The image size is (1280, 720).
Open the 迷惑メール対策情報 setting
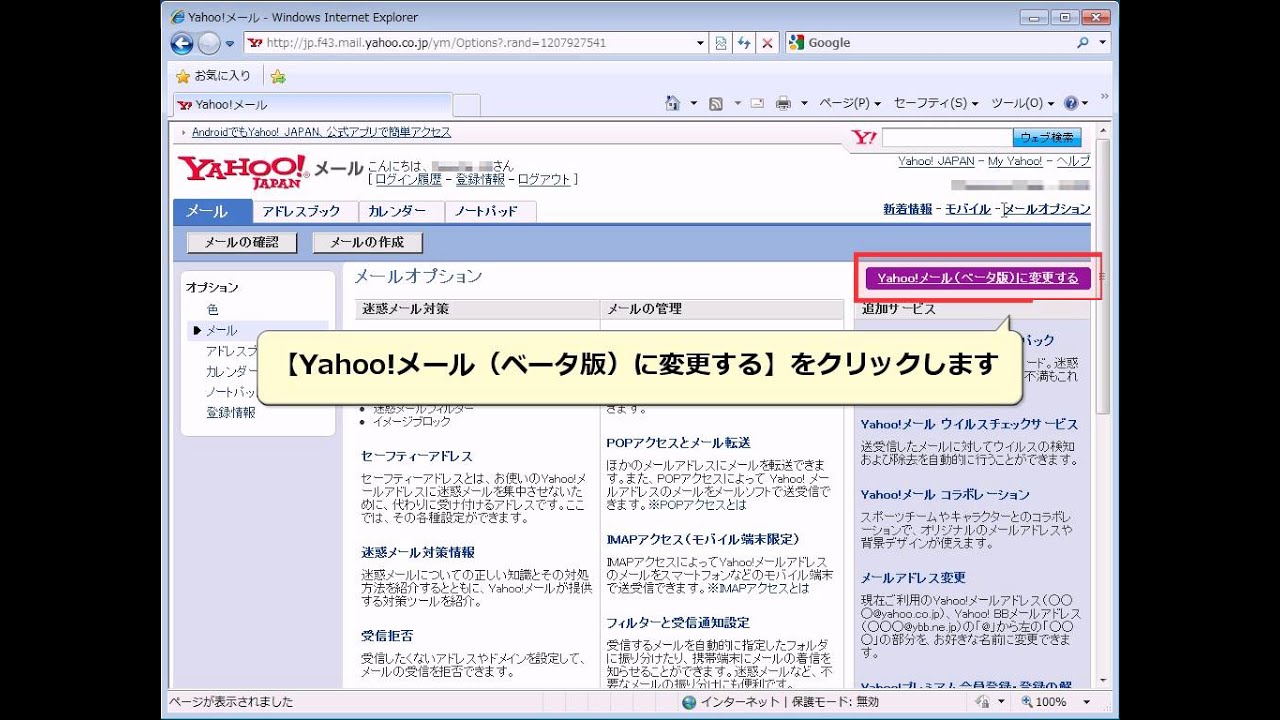coord(418,552)
